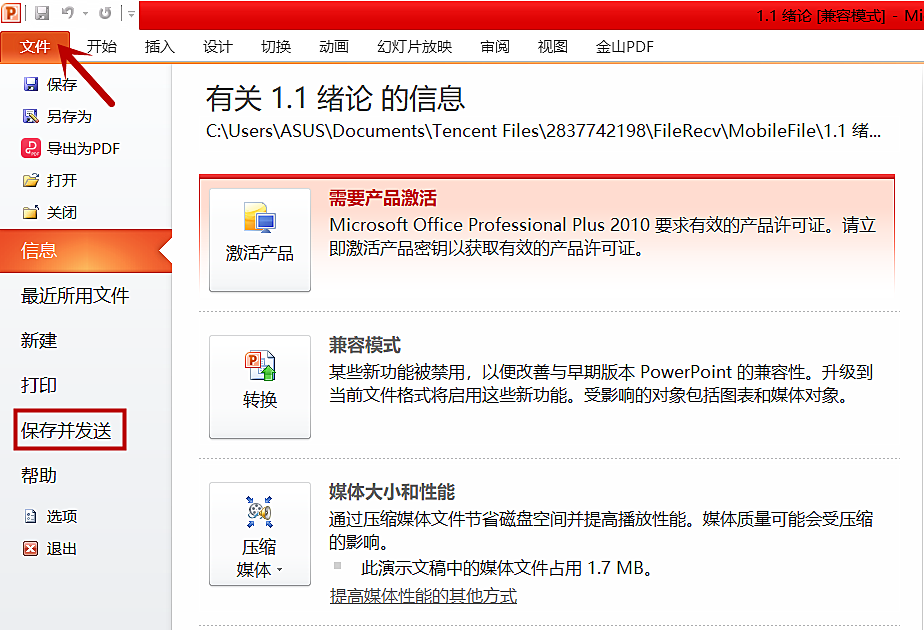Click the 有关 1.1 绪论 的信息 heading
The width and height of the screenshot is (924, 630).
point(336,98)
